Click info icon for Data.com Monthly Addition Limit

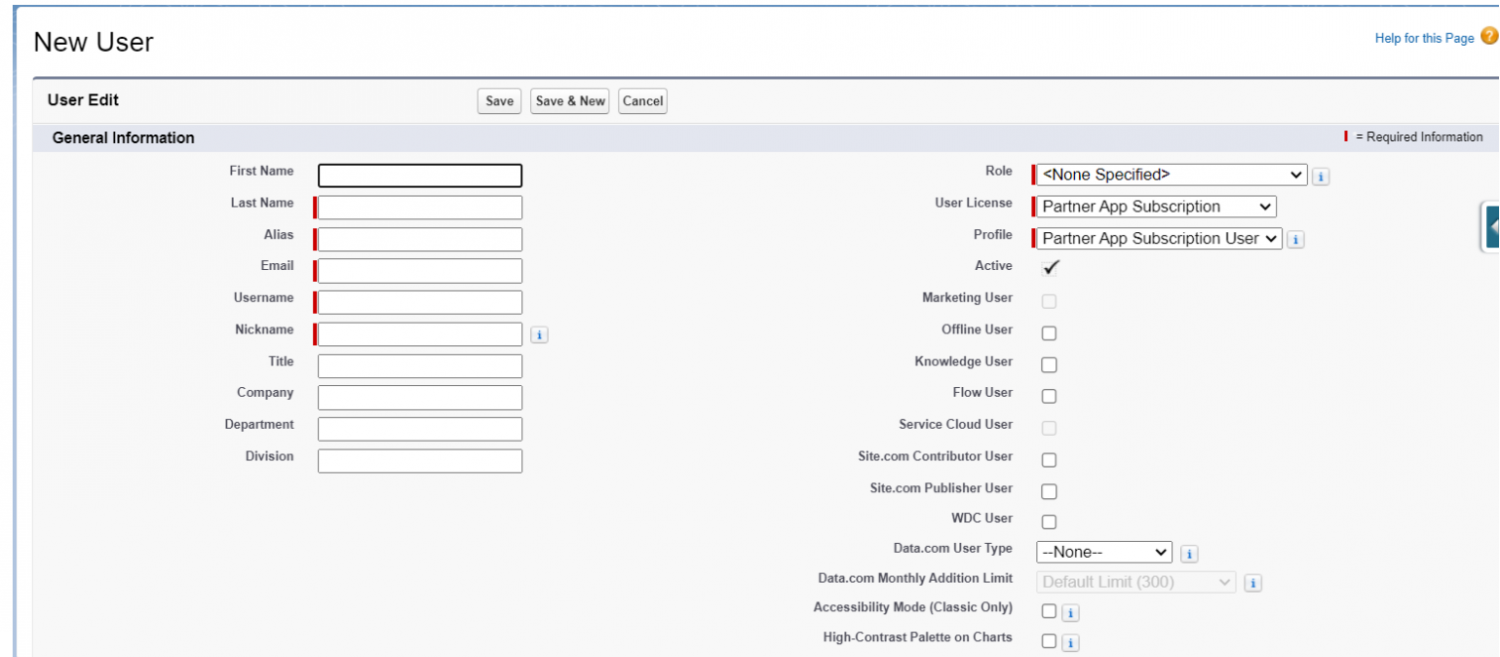pos(1253,583)
